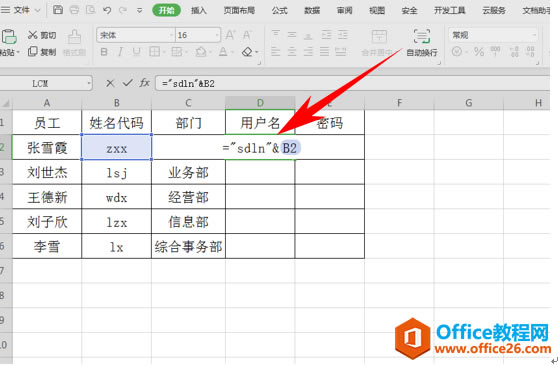Viewport: 558px width, 366px height.
Task: Toggle Italic formatting
Action: (x=120, y=52)
